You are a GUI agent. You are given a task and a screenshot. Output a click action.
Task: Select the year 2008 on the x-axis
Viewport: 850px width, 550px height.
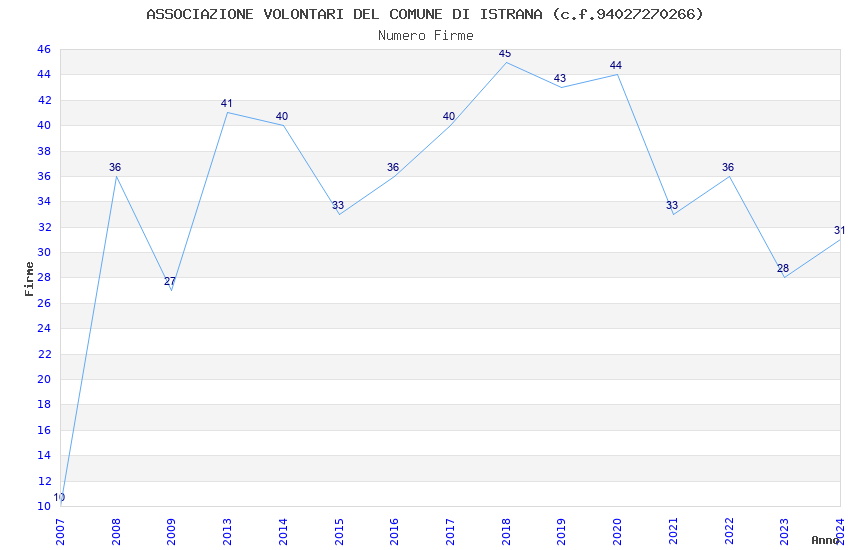[115, 532]
